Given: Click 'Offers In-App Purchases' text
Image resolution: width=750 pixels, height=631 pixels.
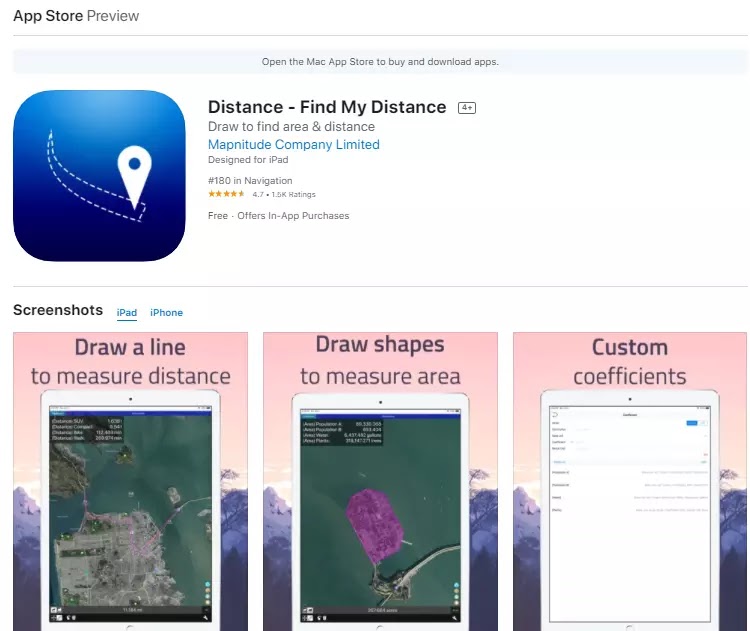Looking at the screenshot, I should click(293, 216).
